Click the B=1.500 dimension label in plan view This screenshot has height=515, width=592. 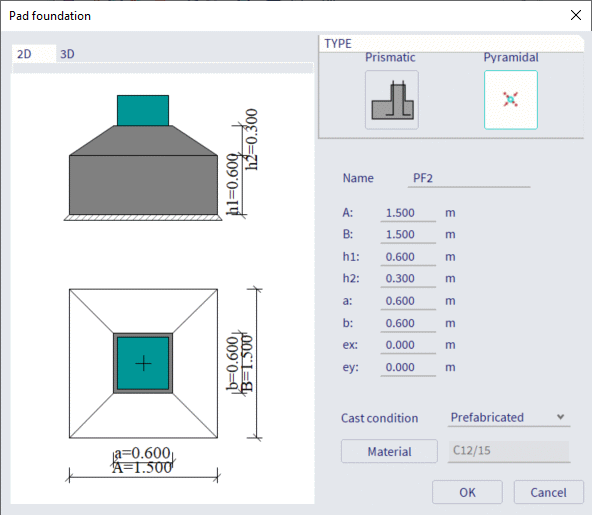point(247,364)
